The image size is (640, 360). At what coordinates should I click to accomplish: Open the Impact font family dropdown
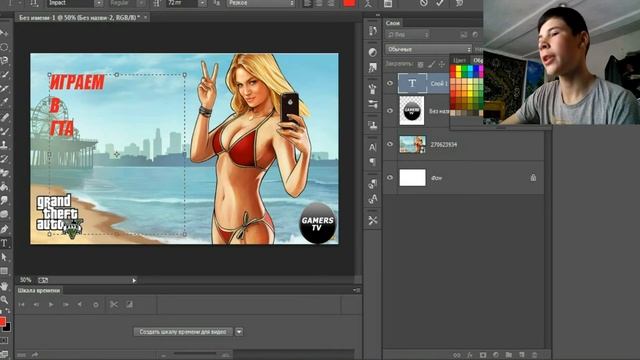pos(99,3)
